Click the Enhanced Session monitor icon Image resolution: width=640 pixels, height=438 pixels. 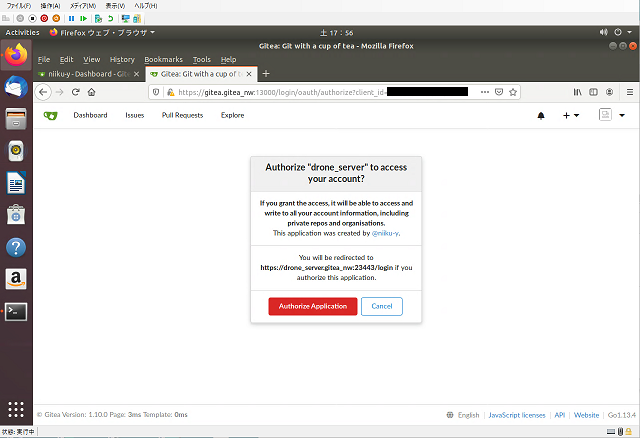(x=126, y=18)
